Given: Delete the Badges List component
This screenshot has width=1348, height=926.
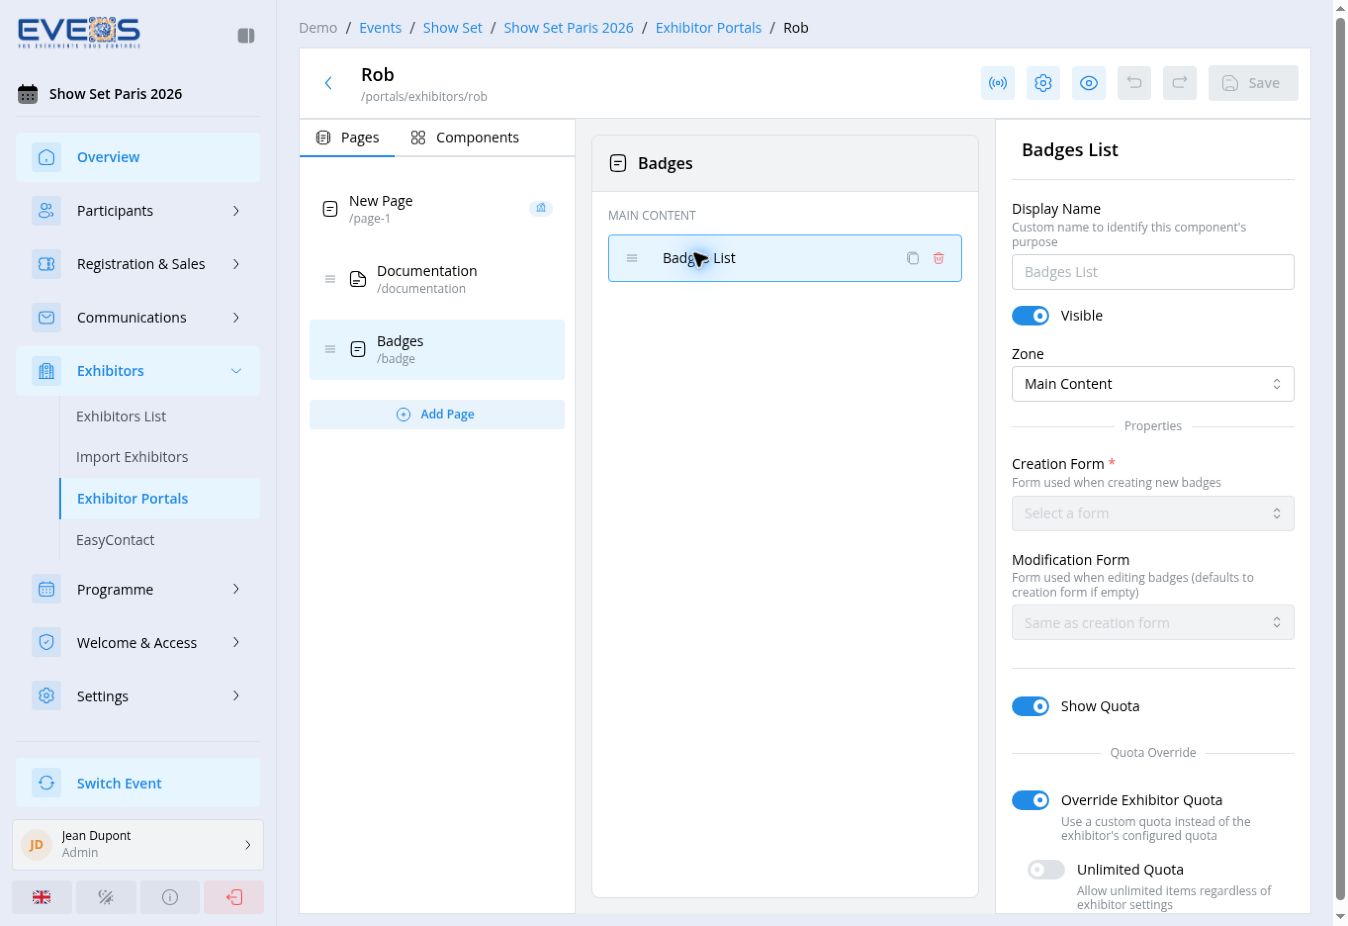Looking at the screenshot, I should coord(939,258).
